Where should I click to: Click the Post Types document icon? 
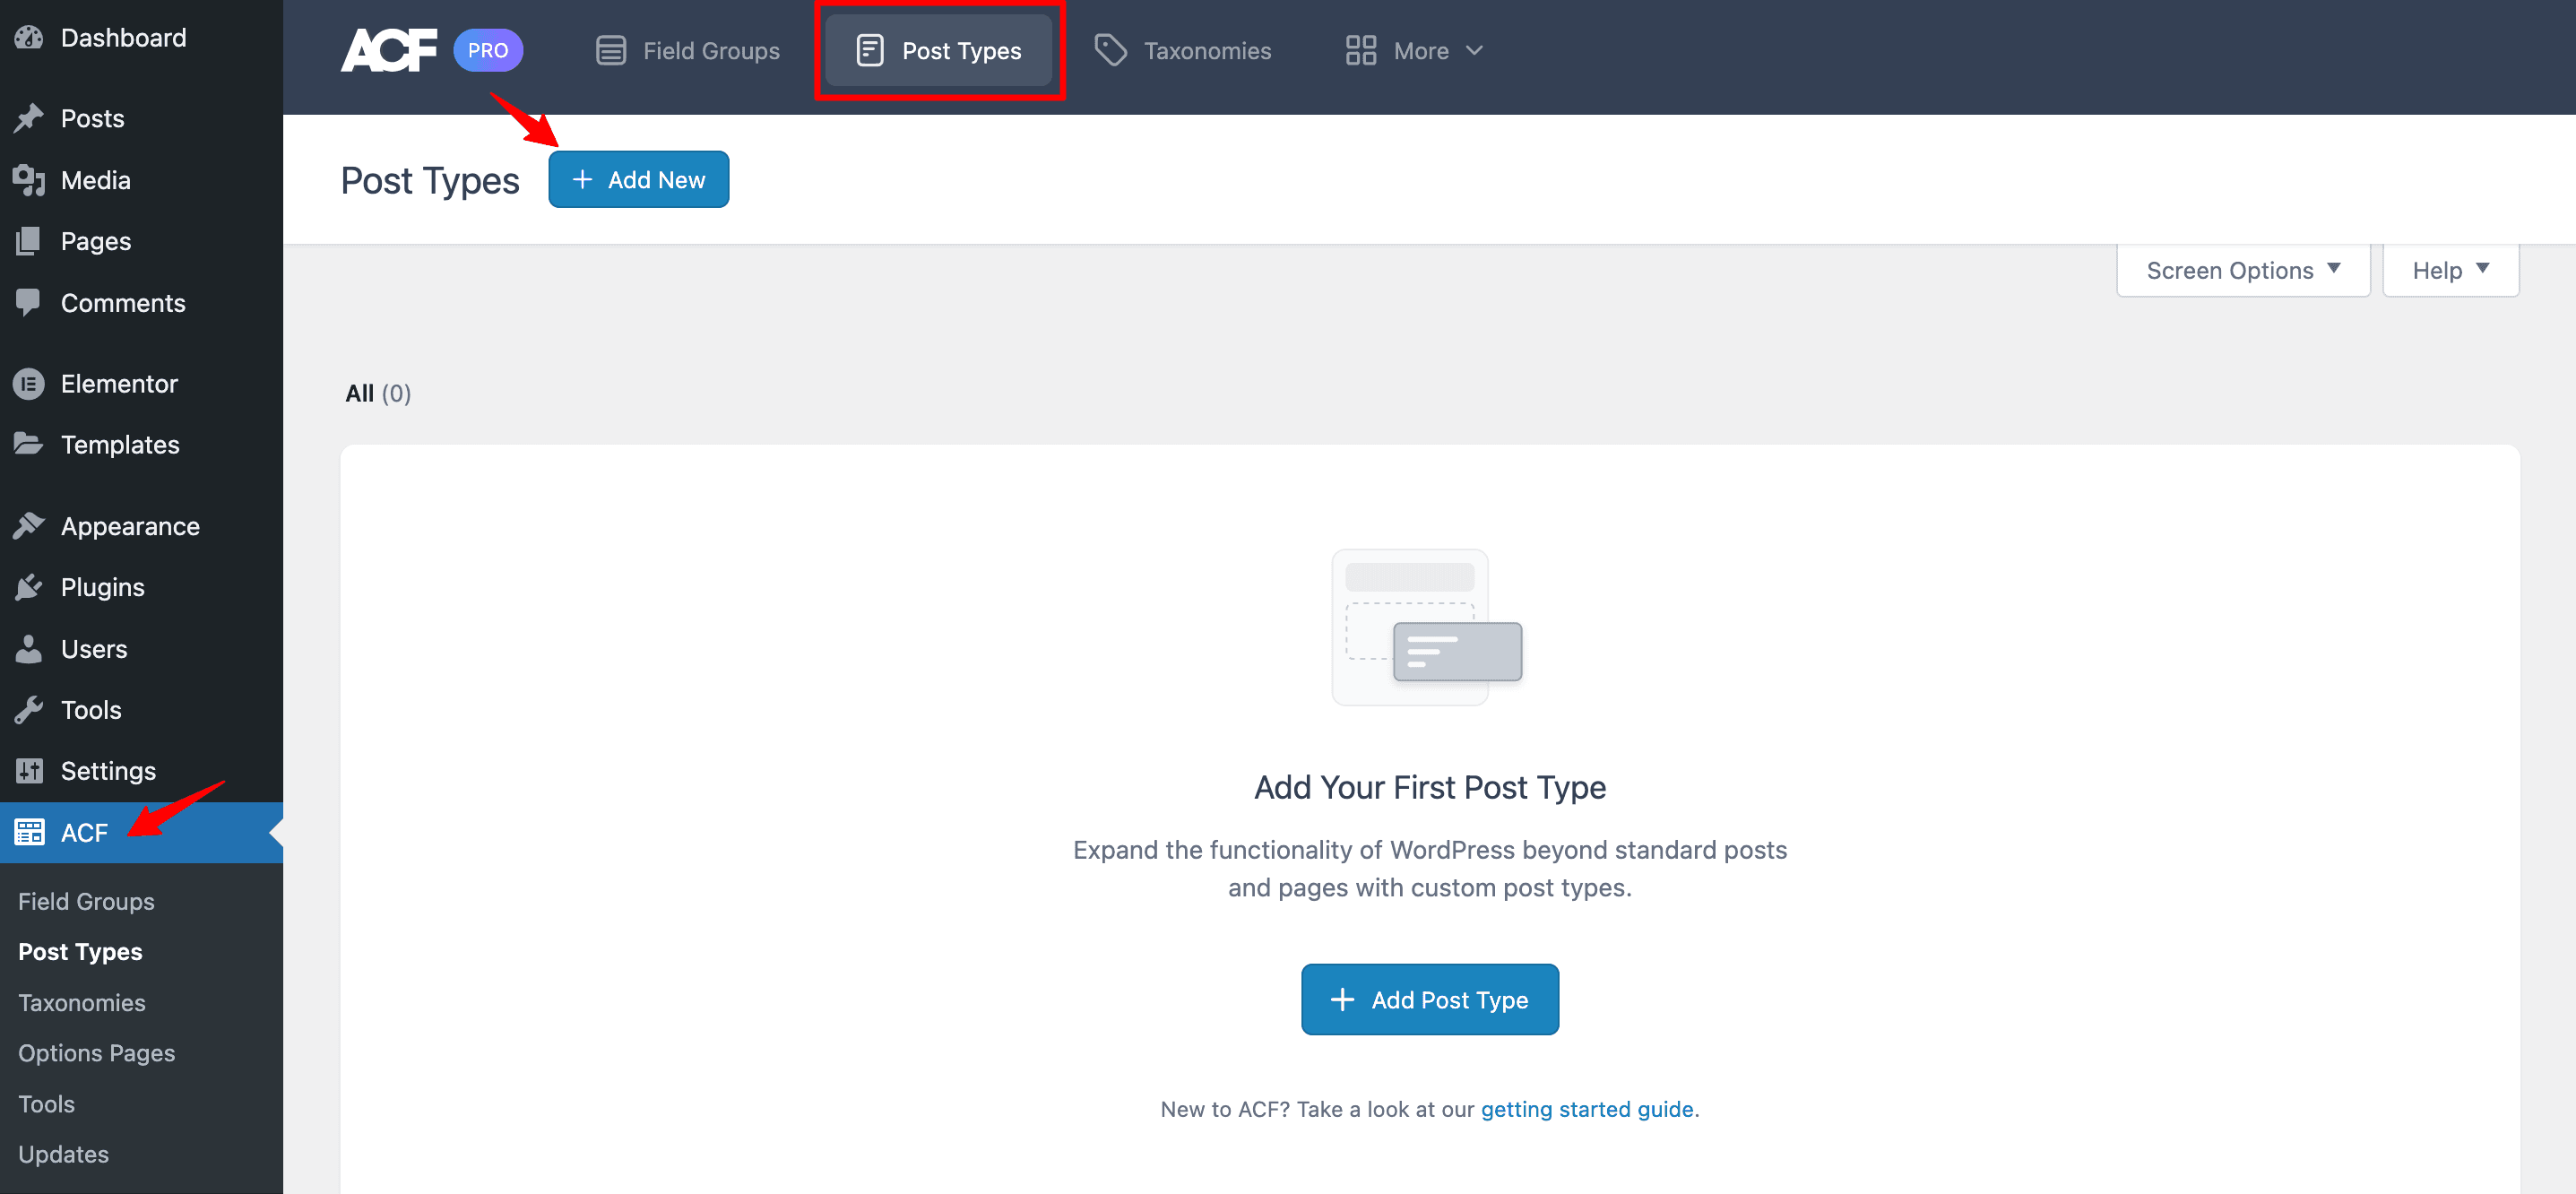pos(870,50)
